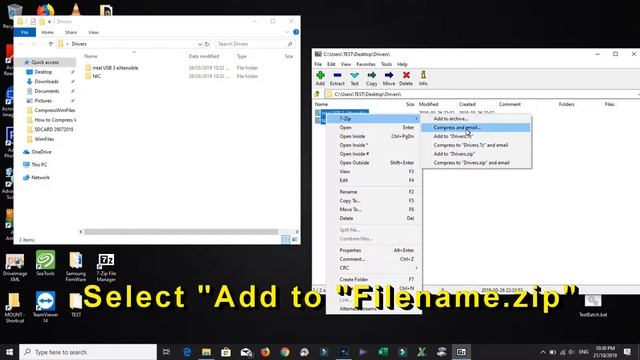This screenshot has width=640, height=360.
Task: Select 'Intel USB 3 eXtensible' folder in Explorer
Action: 115,68
